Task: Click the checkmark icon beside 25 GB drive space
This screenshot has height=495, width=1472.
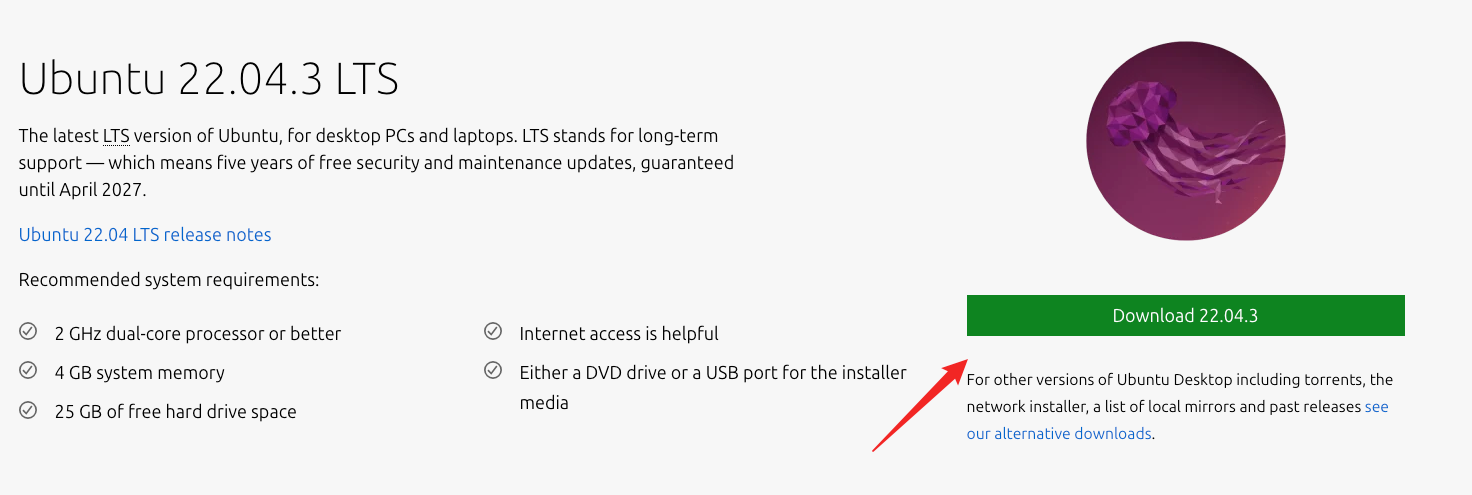Action: tap(28, 410)
